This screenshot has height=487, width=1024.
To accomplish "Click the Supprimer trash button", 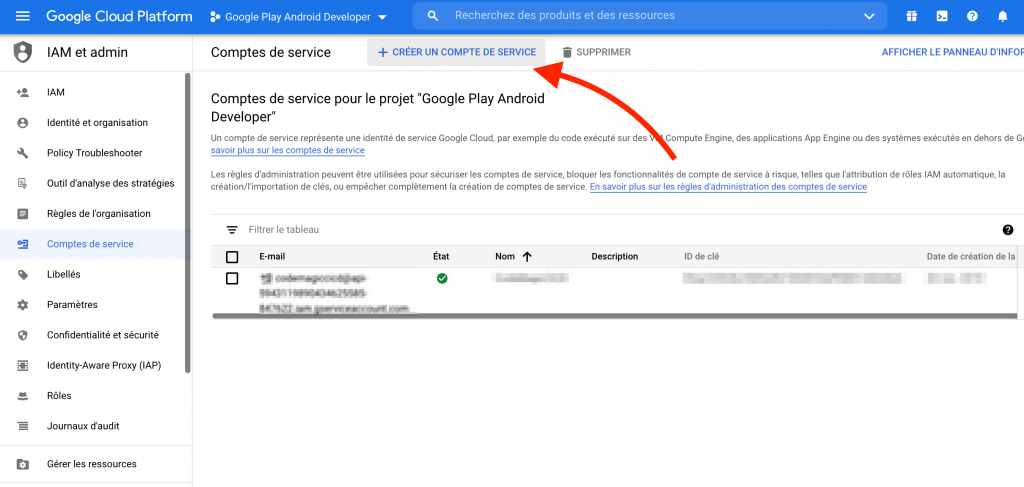I will coord(596,52).
